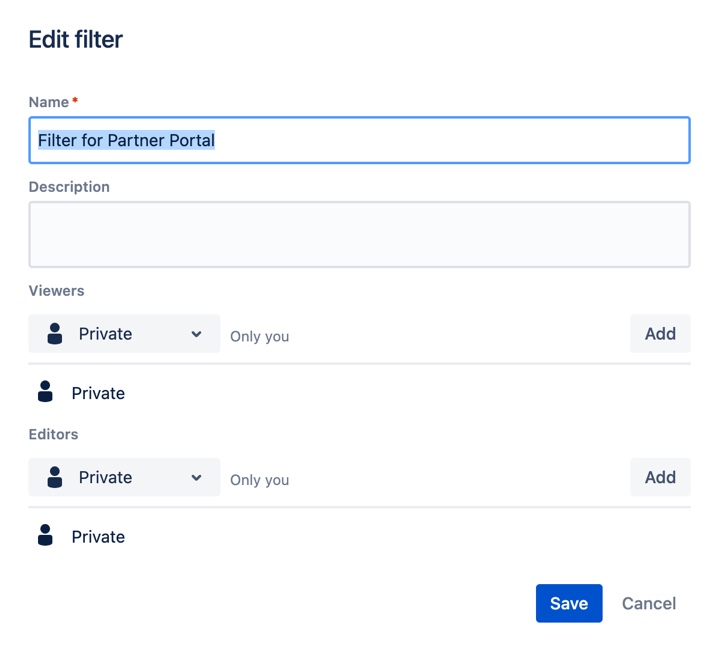Click the chevron arrow in the Editors dropdown

click(196, 477)
